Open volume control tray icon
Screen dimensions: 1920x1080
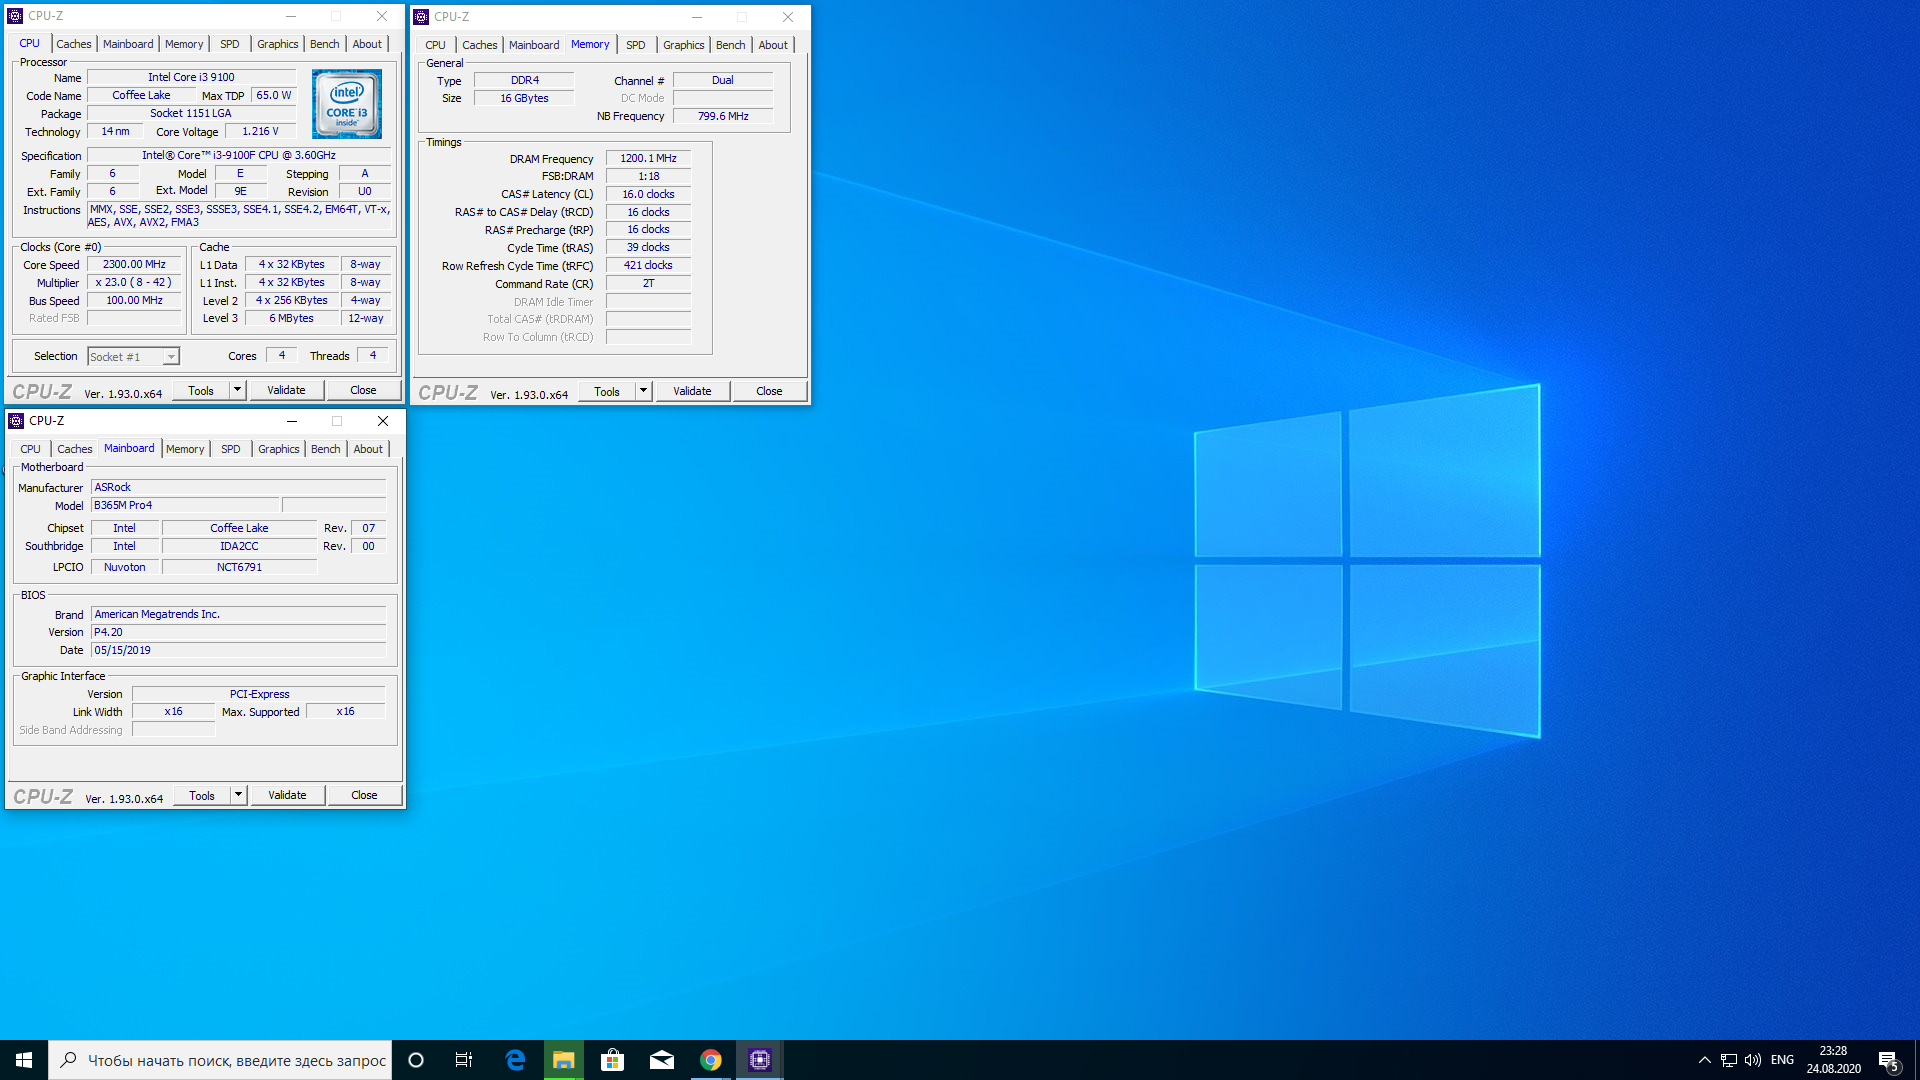1753,1060
